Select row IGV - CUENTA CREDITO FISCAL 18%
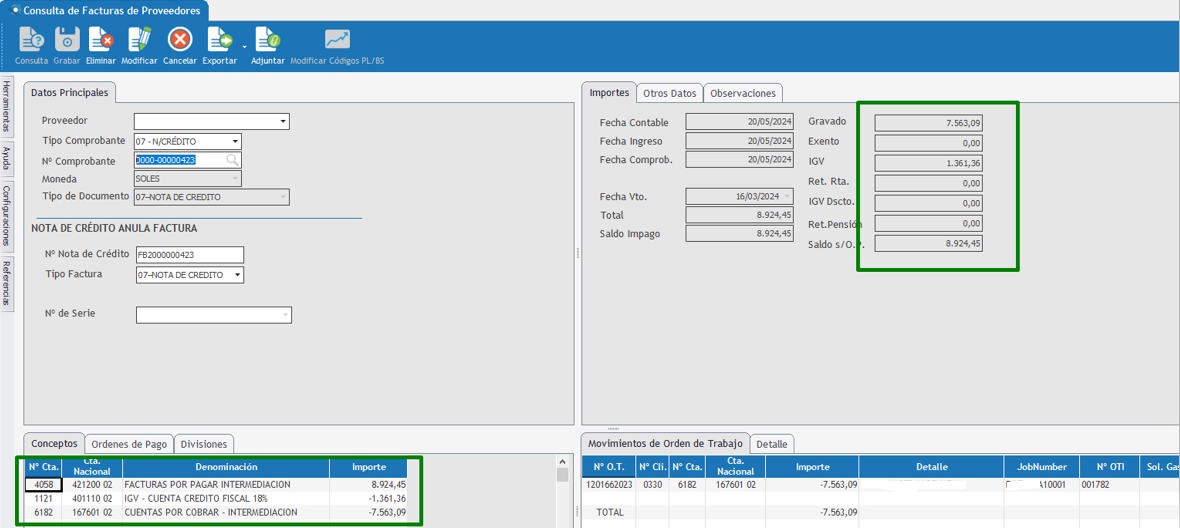1180x528 pixels. pyautogui.click(x=217, y=498)
